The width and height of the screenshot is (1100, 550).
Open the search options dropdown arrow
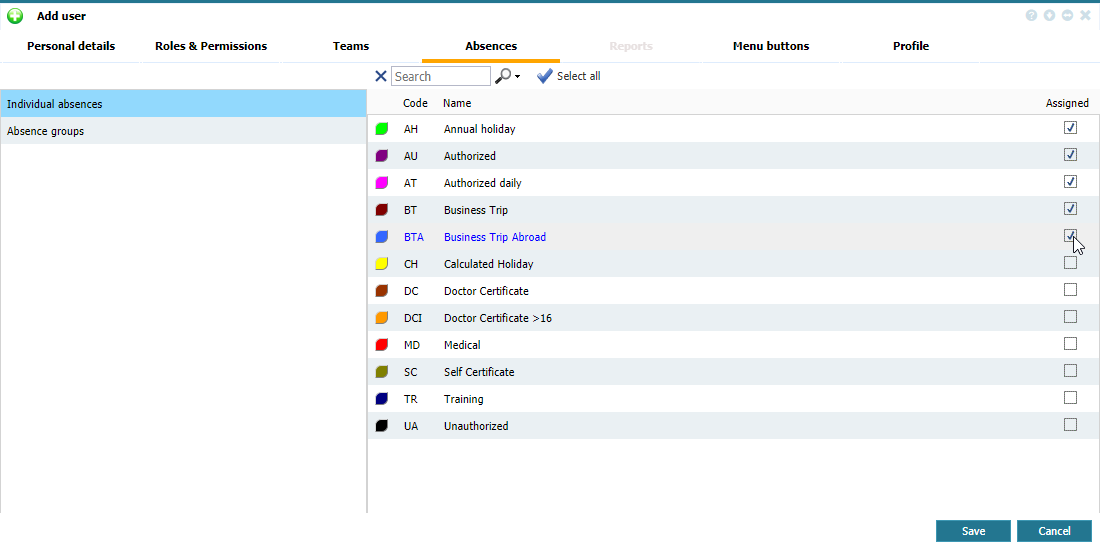coord(517,77)
